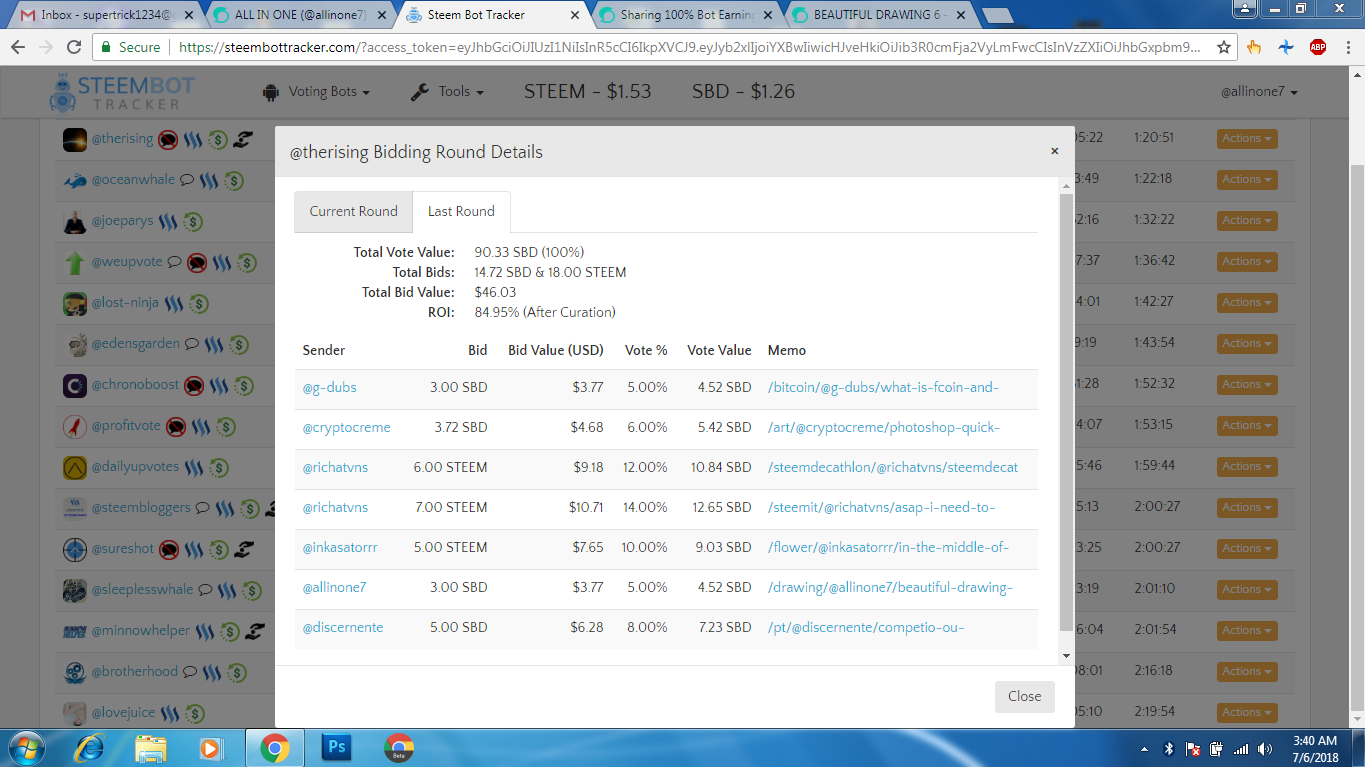The image size is (1365, 767).
Task: Switch to the Inbox Gmail browser tab
Action: (x=105, y=15)
